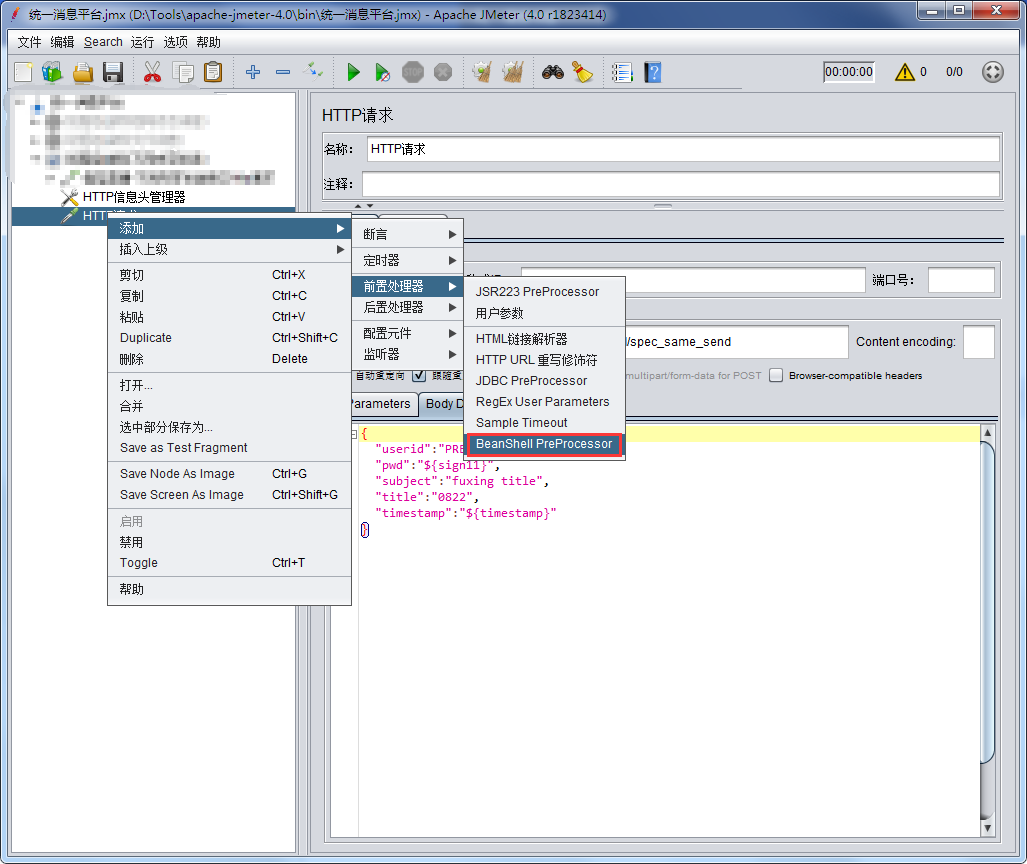Expand the 定时器 submenu
Image resolution: width=1027 pixels, height=864 pixels.
tap(408, 261)
